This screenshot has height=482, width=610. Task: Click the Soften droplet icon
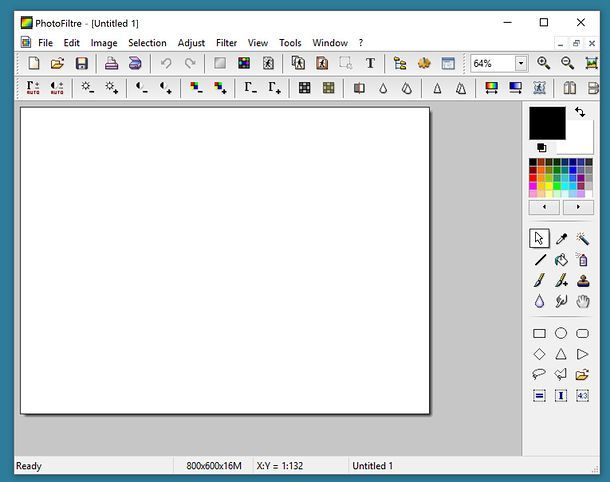[x=383, y=88]
